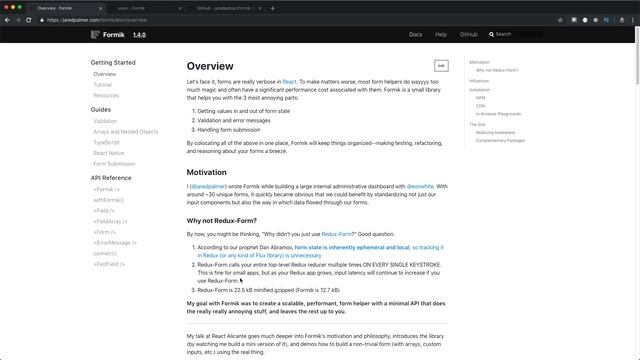Click the search magnifier icon
Viewport: 640px width, 360px height.
point(491,34)
